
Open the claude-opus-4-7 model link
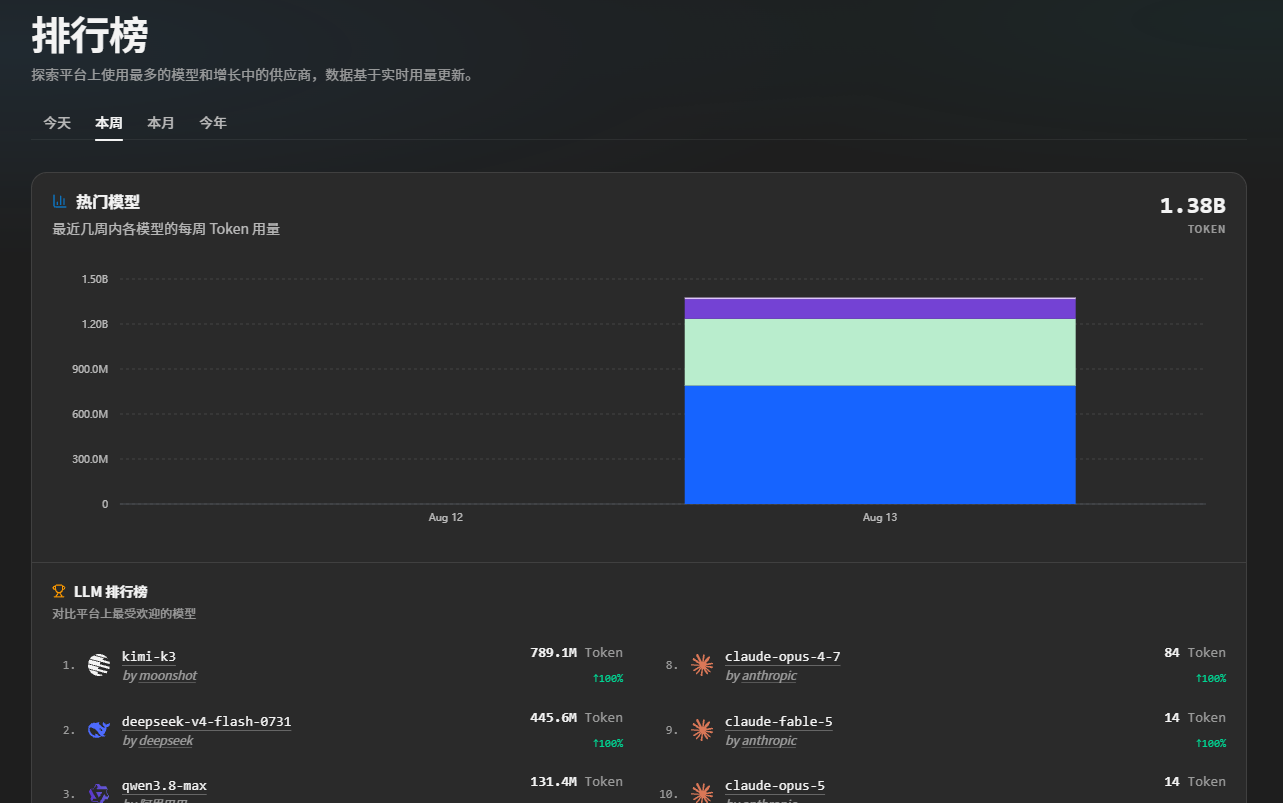tap(783, 657)
